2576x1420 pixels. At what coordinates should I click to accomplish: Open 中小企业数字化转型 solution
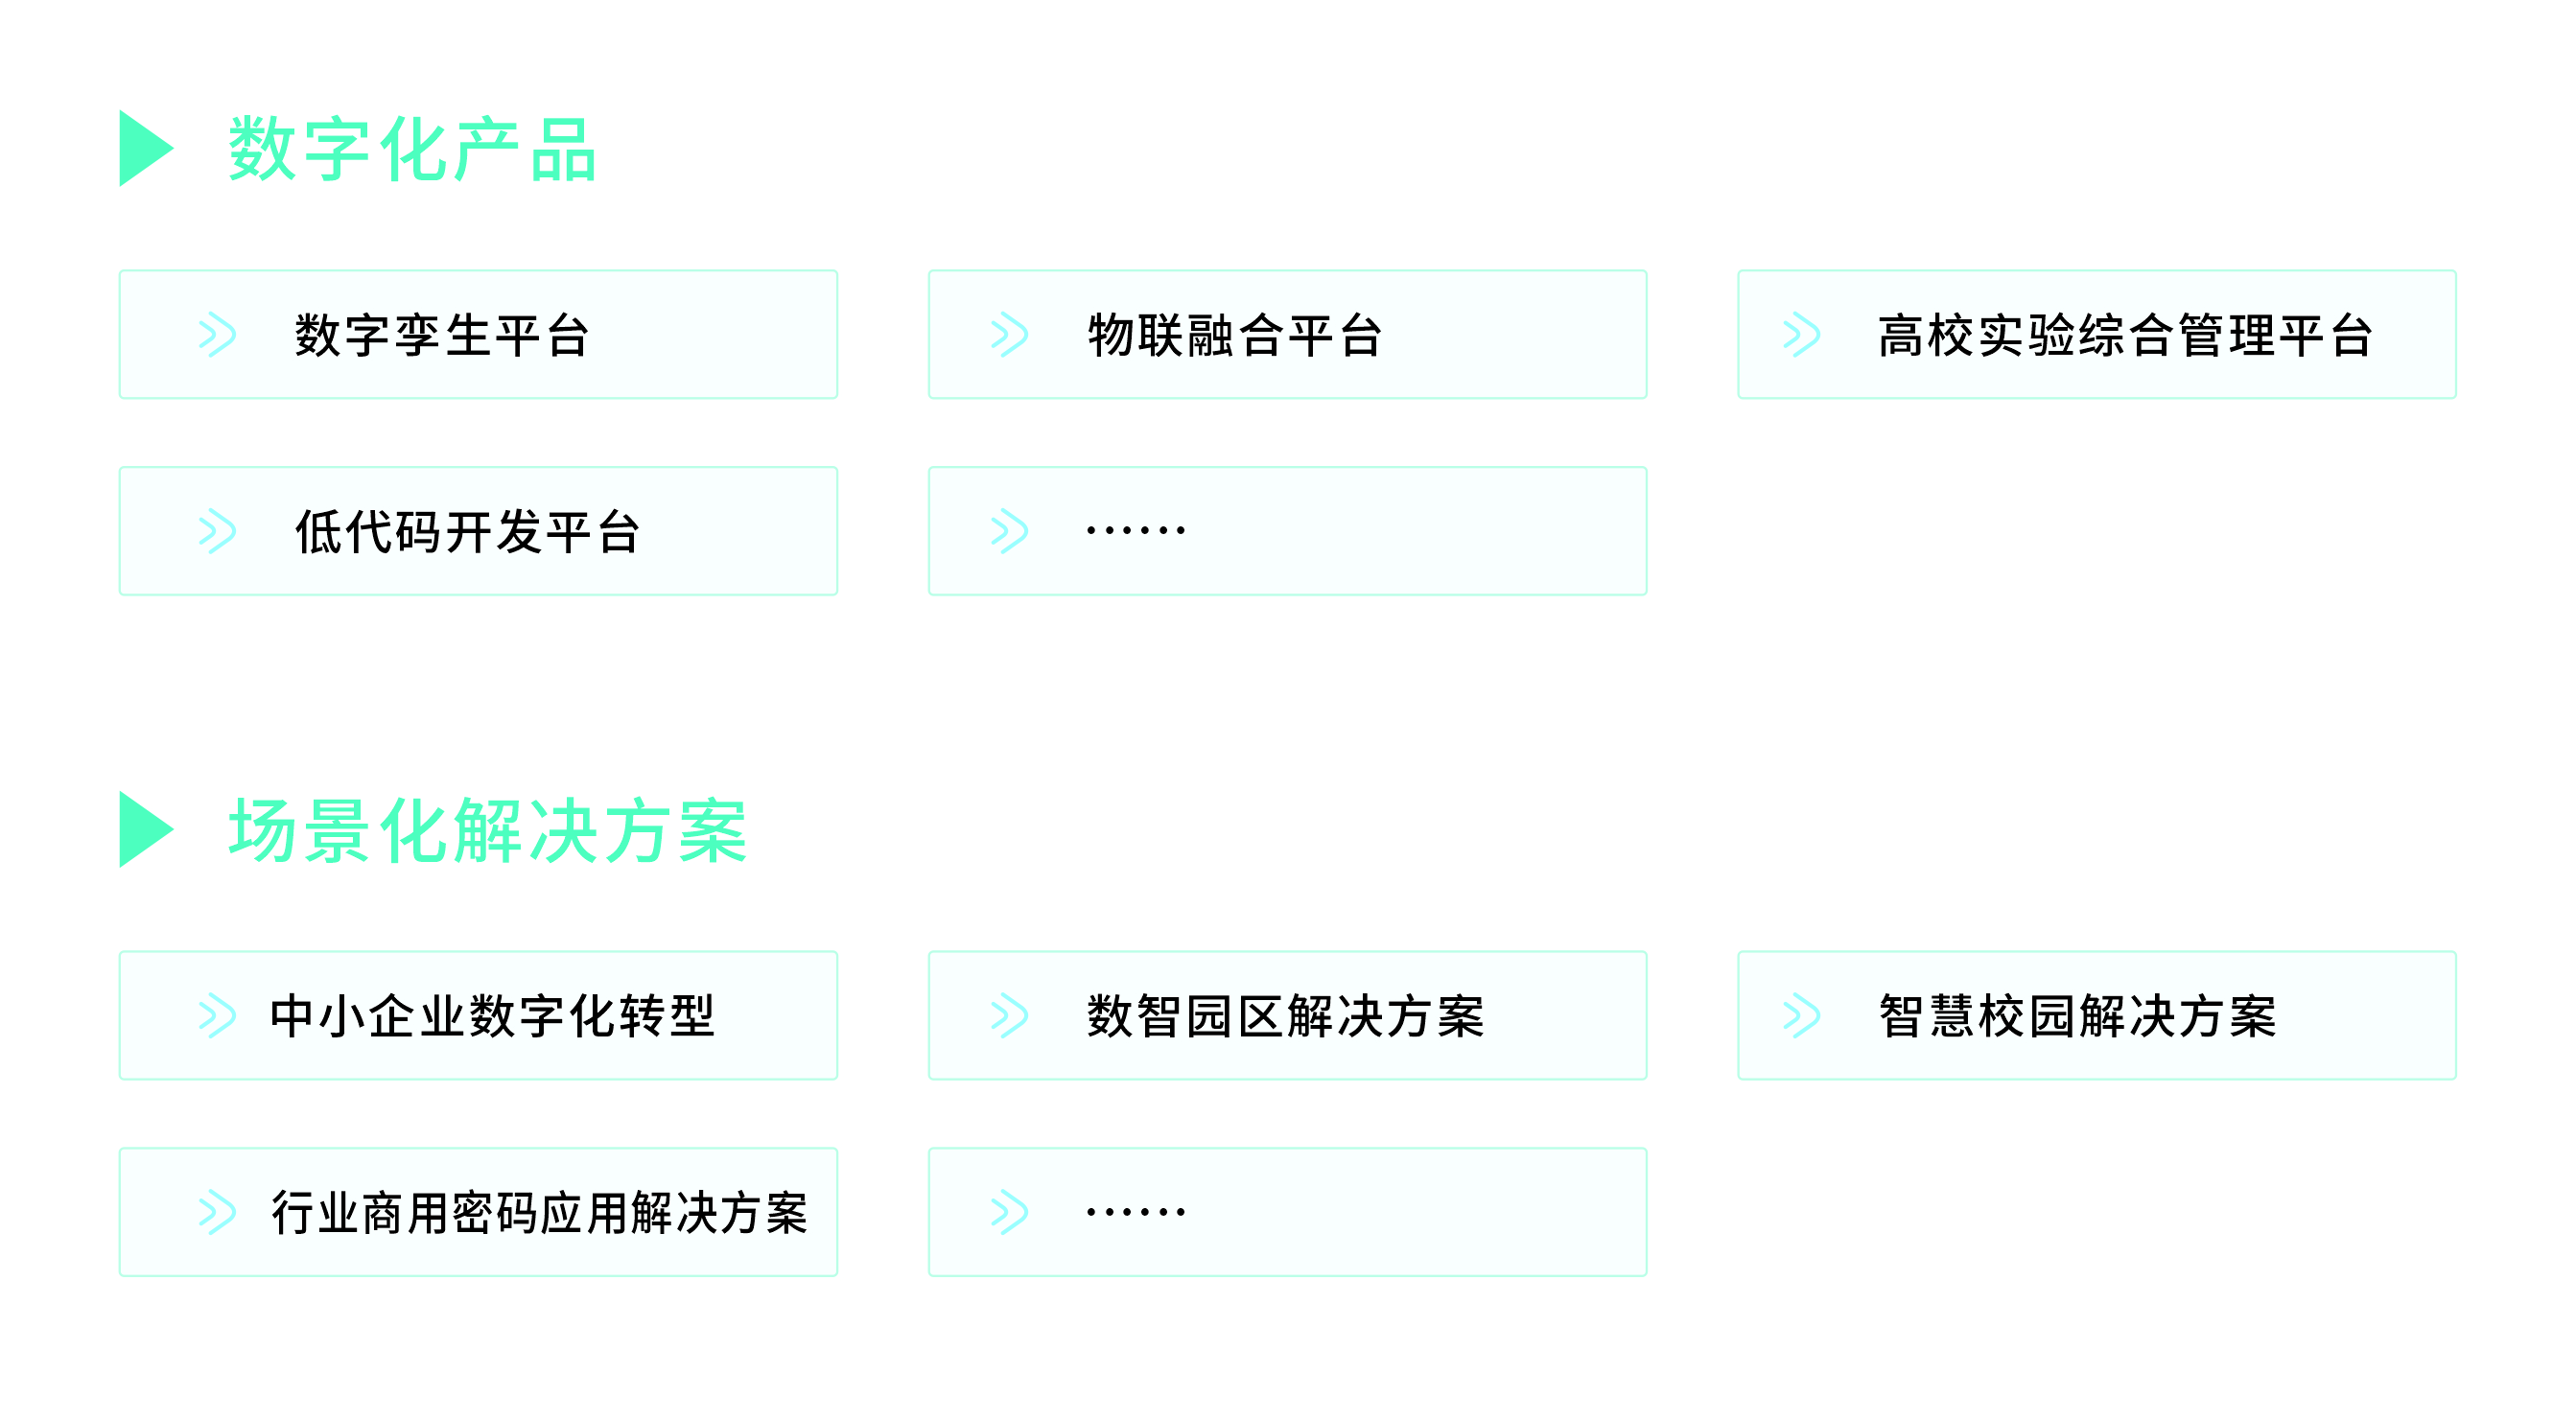pyautogui.click(x=478, y=1015)
